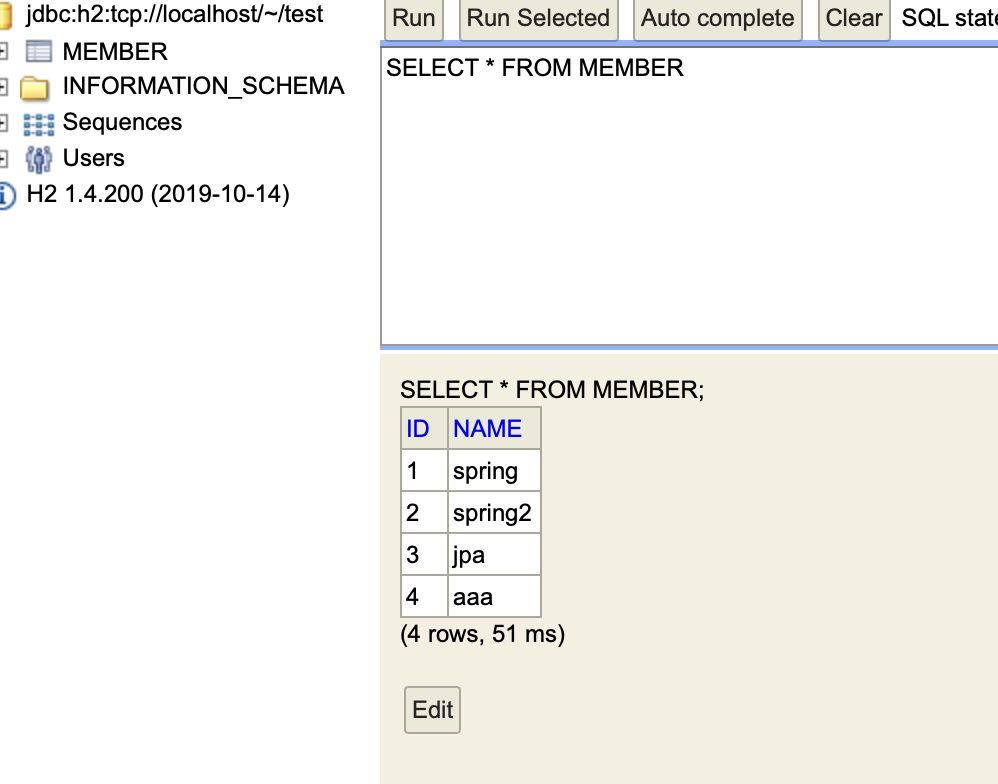The image size is (998, 784).
Task: Click the Run Selected button
Action: (x=538, y=18)
